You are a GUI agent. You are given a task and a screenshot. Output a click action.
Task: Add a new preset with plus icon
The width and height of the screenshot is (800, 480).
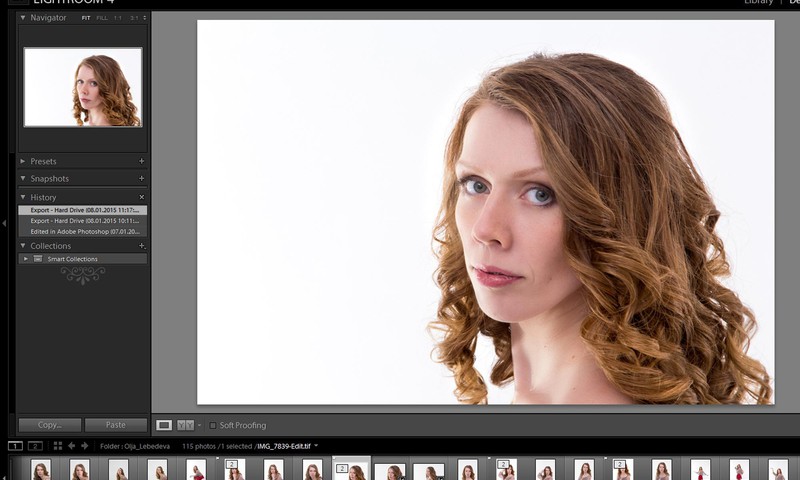[x=141, y=161]
